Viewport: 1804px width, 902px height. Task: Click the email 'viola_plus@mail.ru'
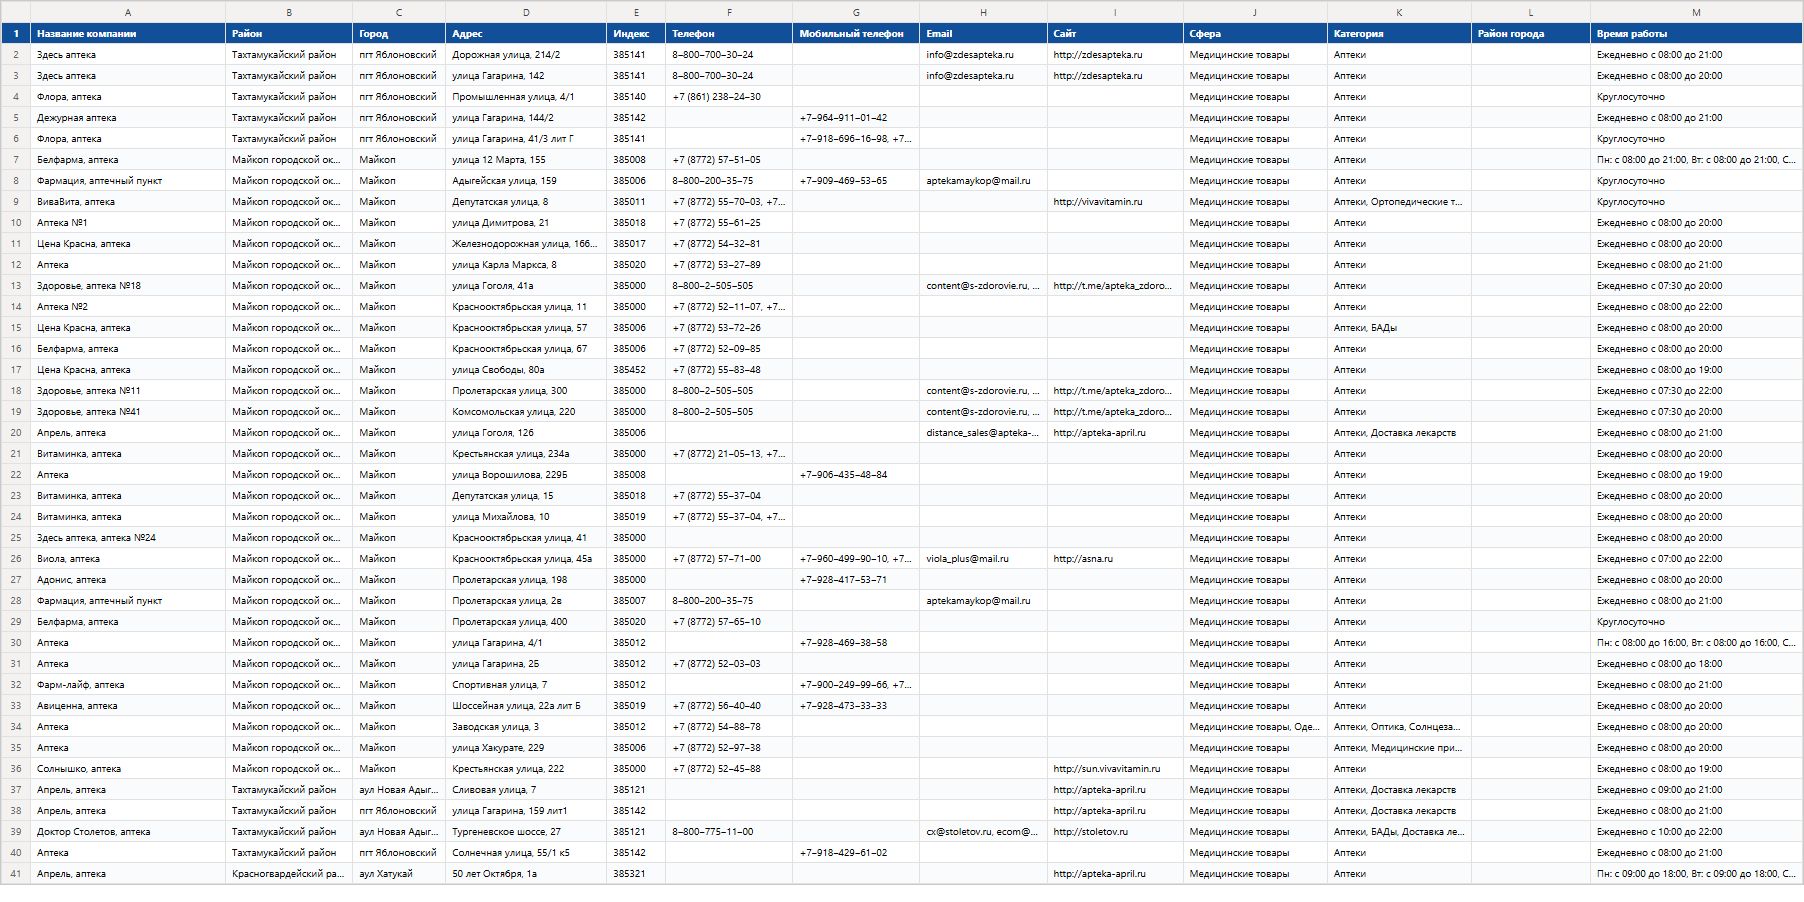(x=983, y=558)
